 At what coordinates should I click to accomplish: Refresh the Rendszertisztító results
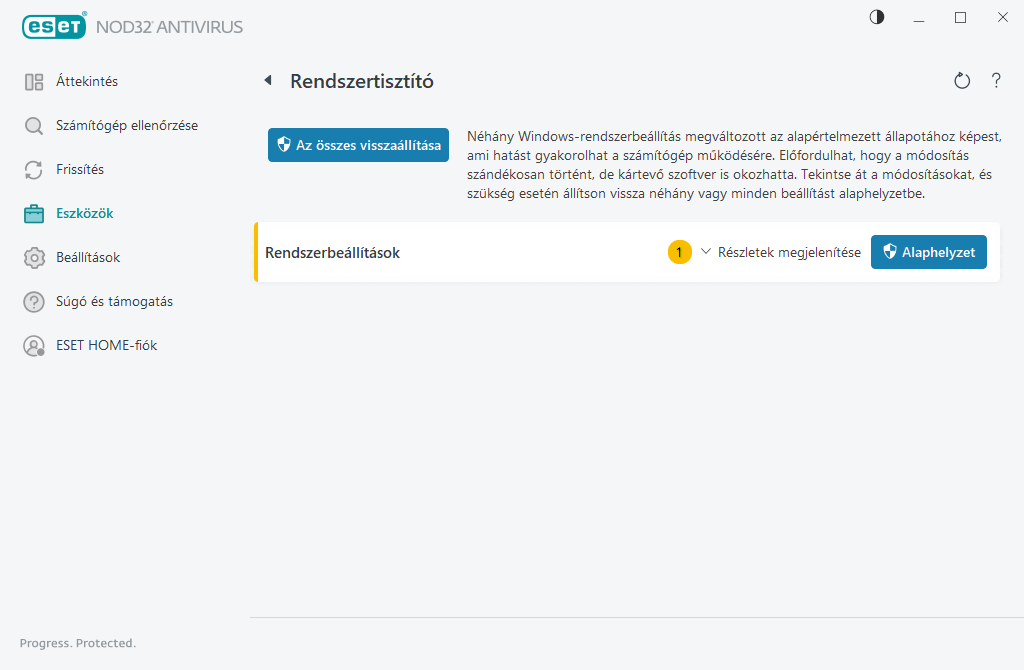click(962, 80)
